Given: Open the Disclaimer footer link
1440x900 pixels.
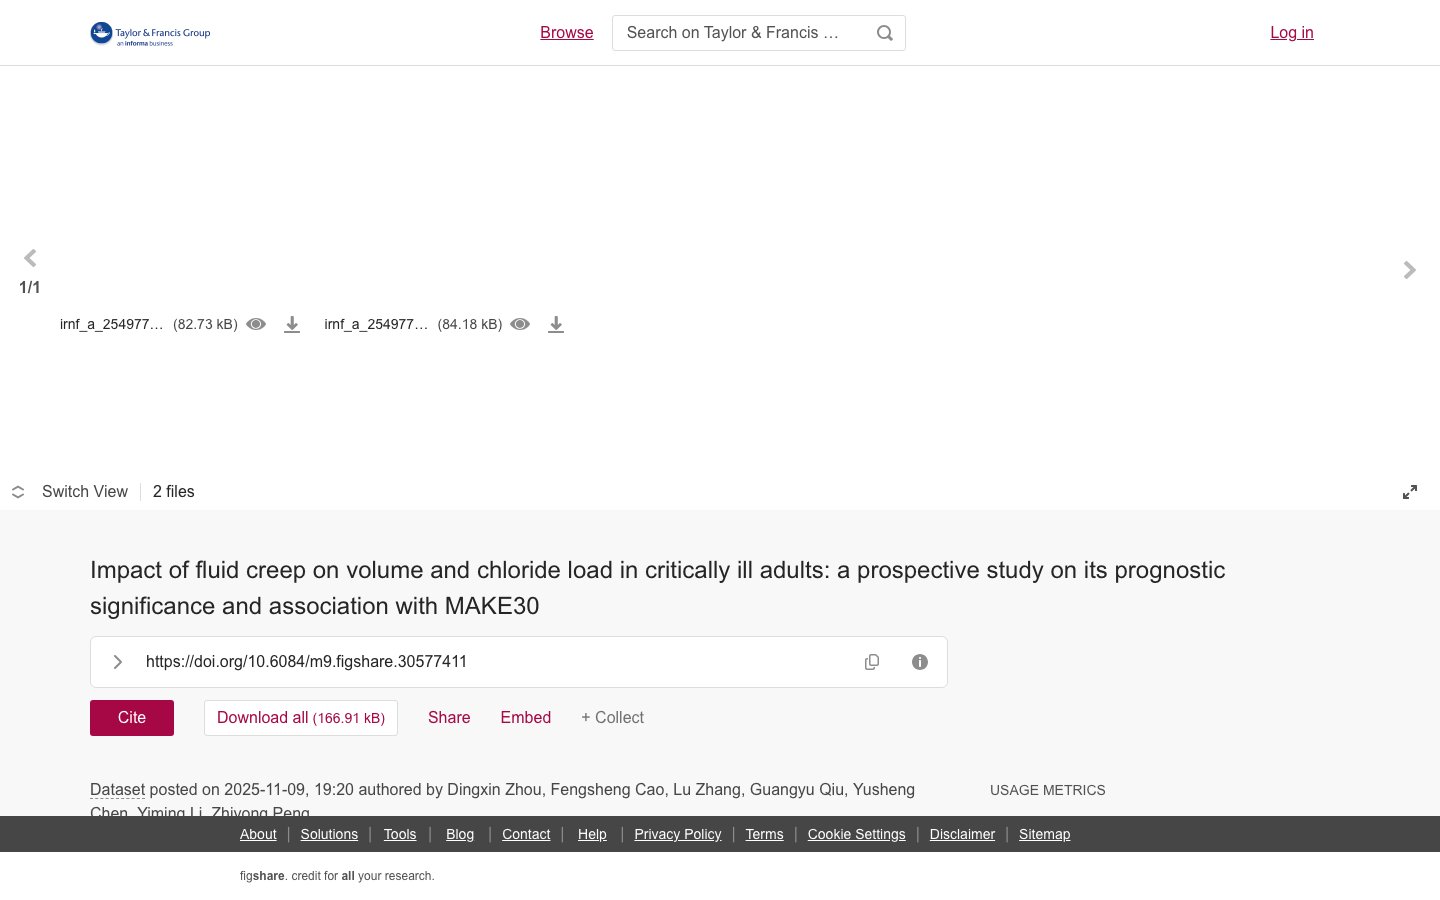Looking at the screenshot, I should [962, 834].
